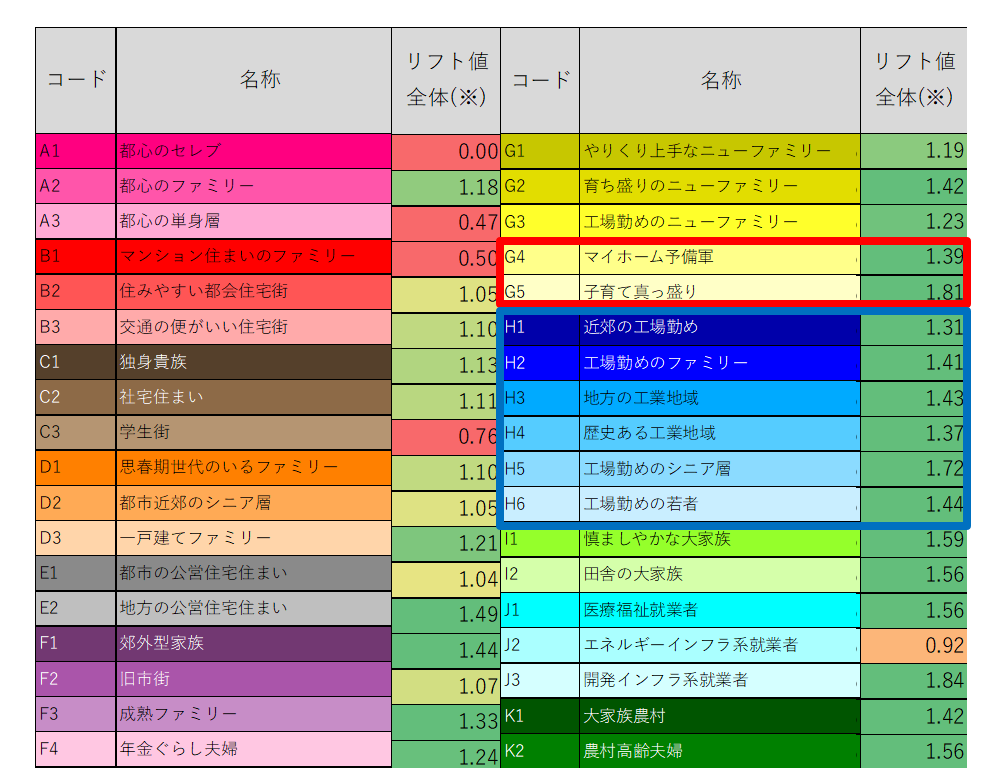Select the cell "都市の公営住宅住まい"
Viewport: 986px width, 780px height.
click(x=253, y=574)
